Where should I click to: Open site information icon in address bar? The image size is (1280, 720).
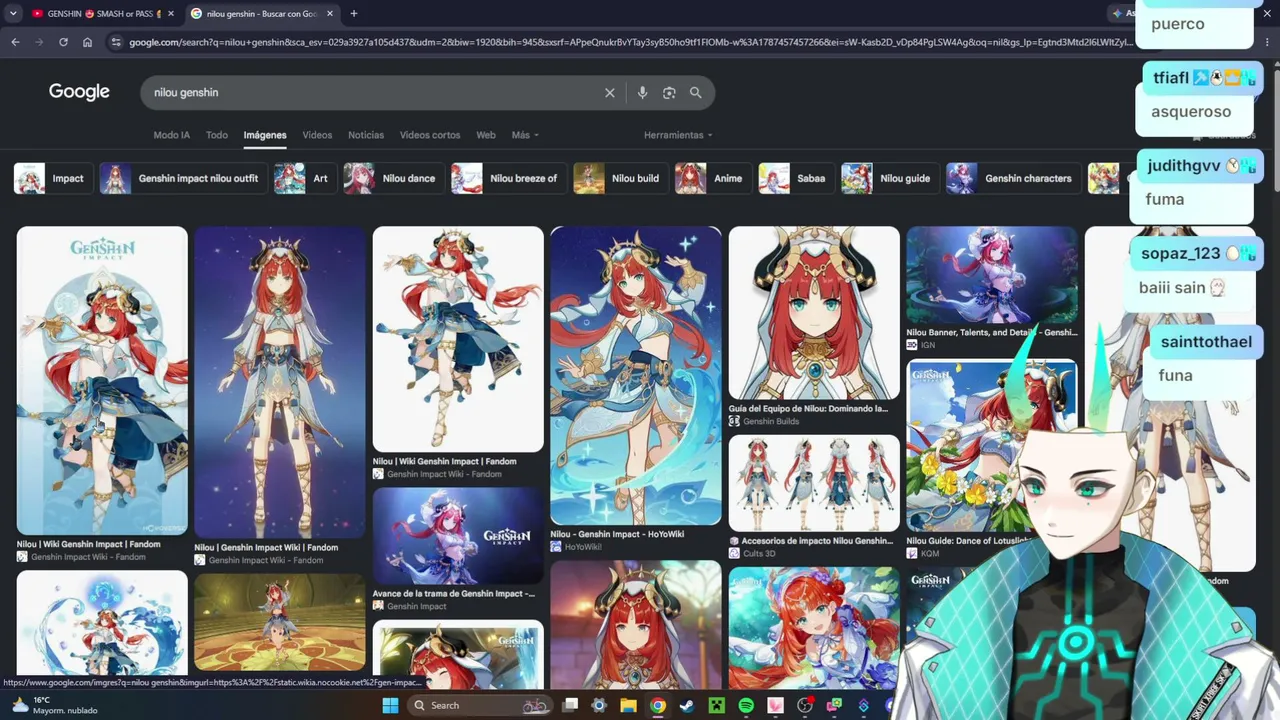click(x=116, y=42)
